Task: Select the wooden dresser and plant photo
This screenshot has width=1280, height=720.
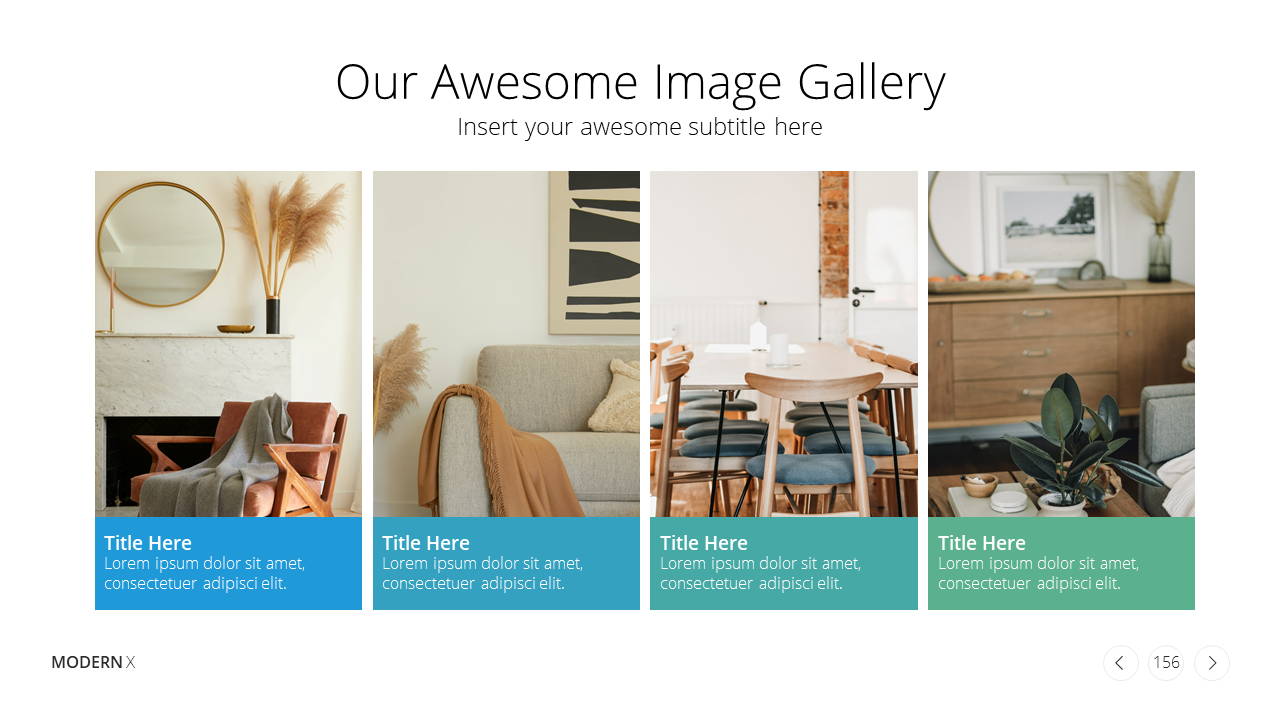Action: point(1061,344)
